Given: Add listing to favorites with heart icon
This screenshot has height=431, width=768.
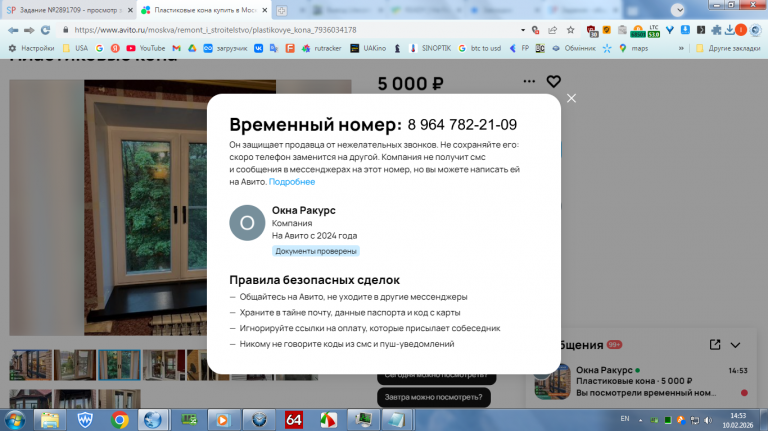Looking at the screenshot, I should click(x=553, y=81).
